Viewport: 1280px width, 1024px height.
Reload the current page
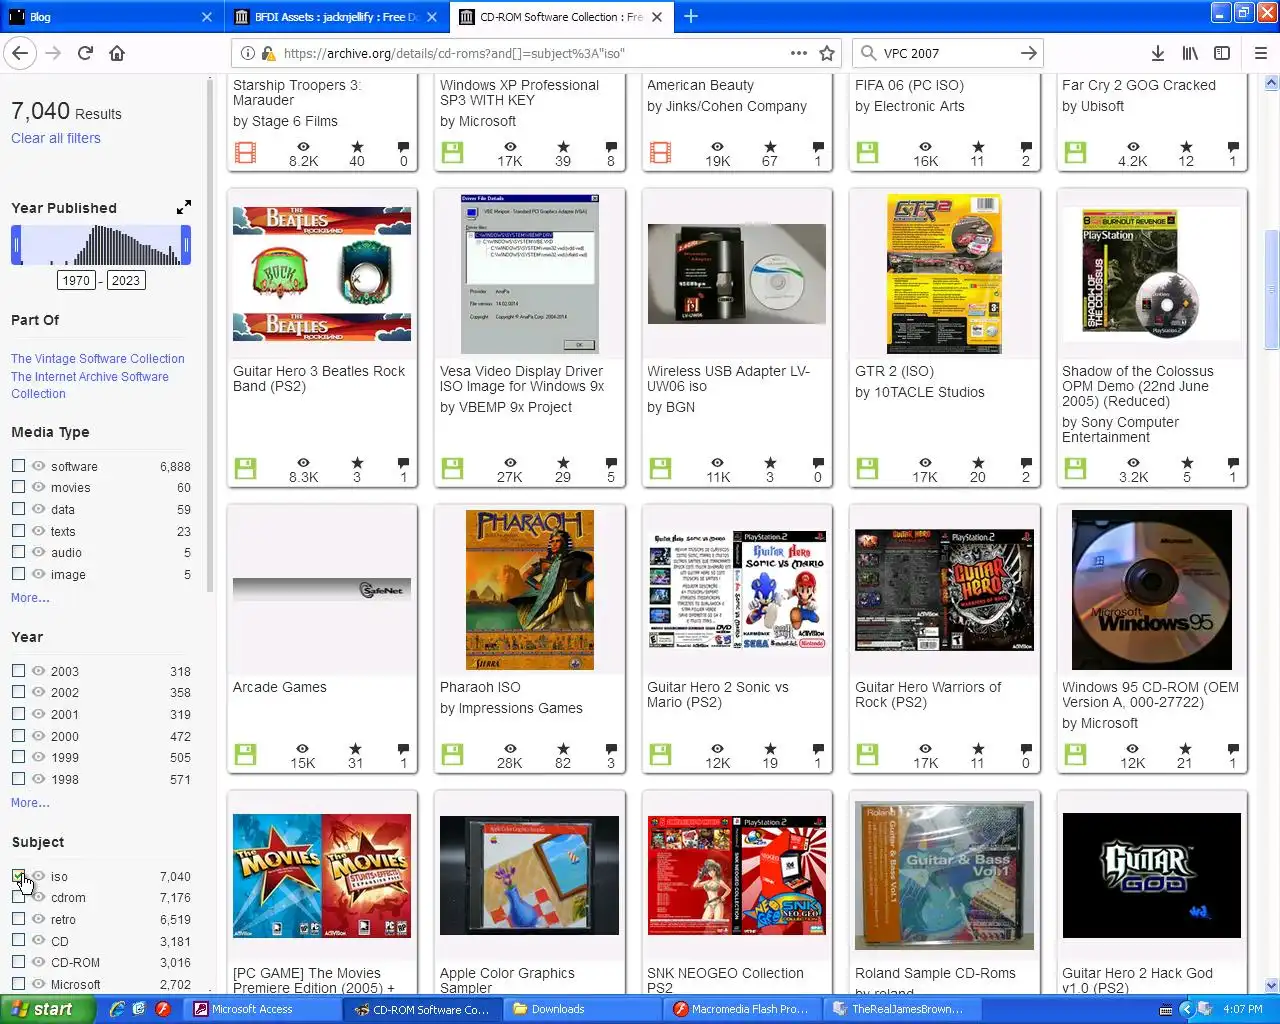coord(85,53)
